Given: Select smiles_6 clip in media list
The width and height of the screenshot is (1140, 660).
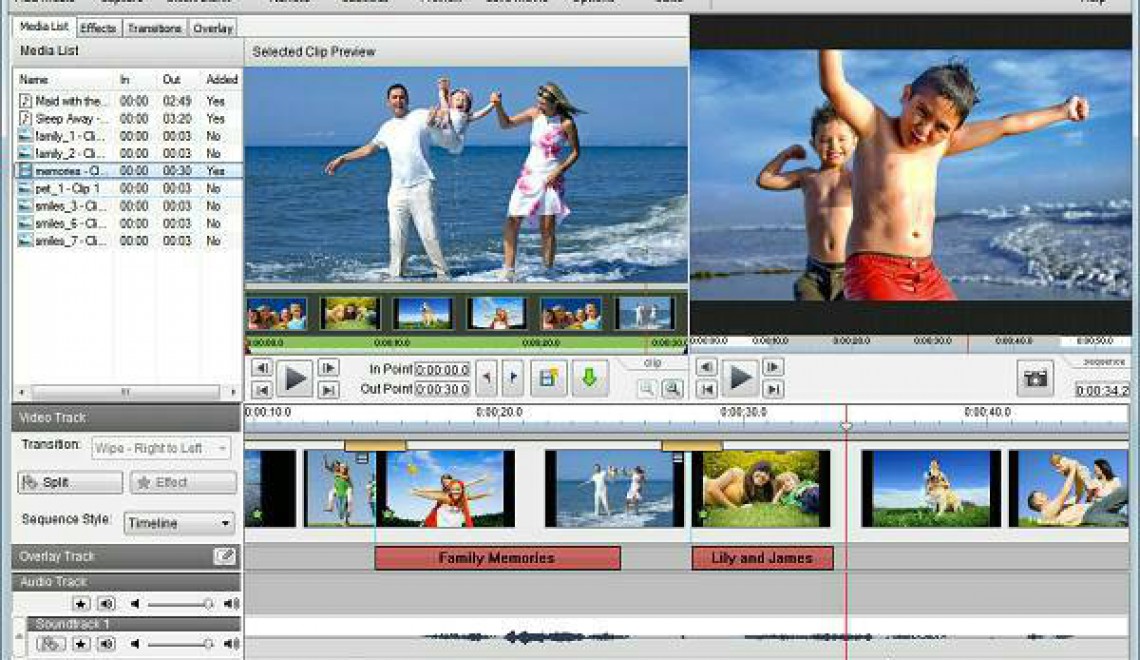Looking at the screenshot, I should tap(127, 223).
